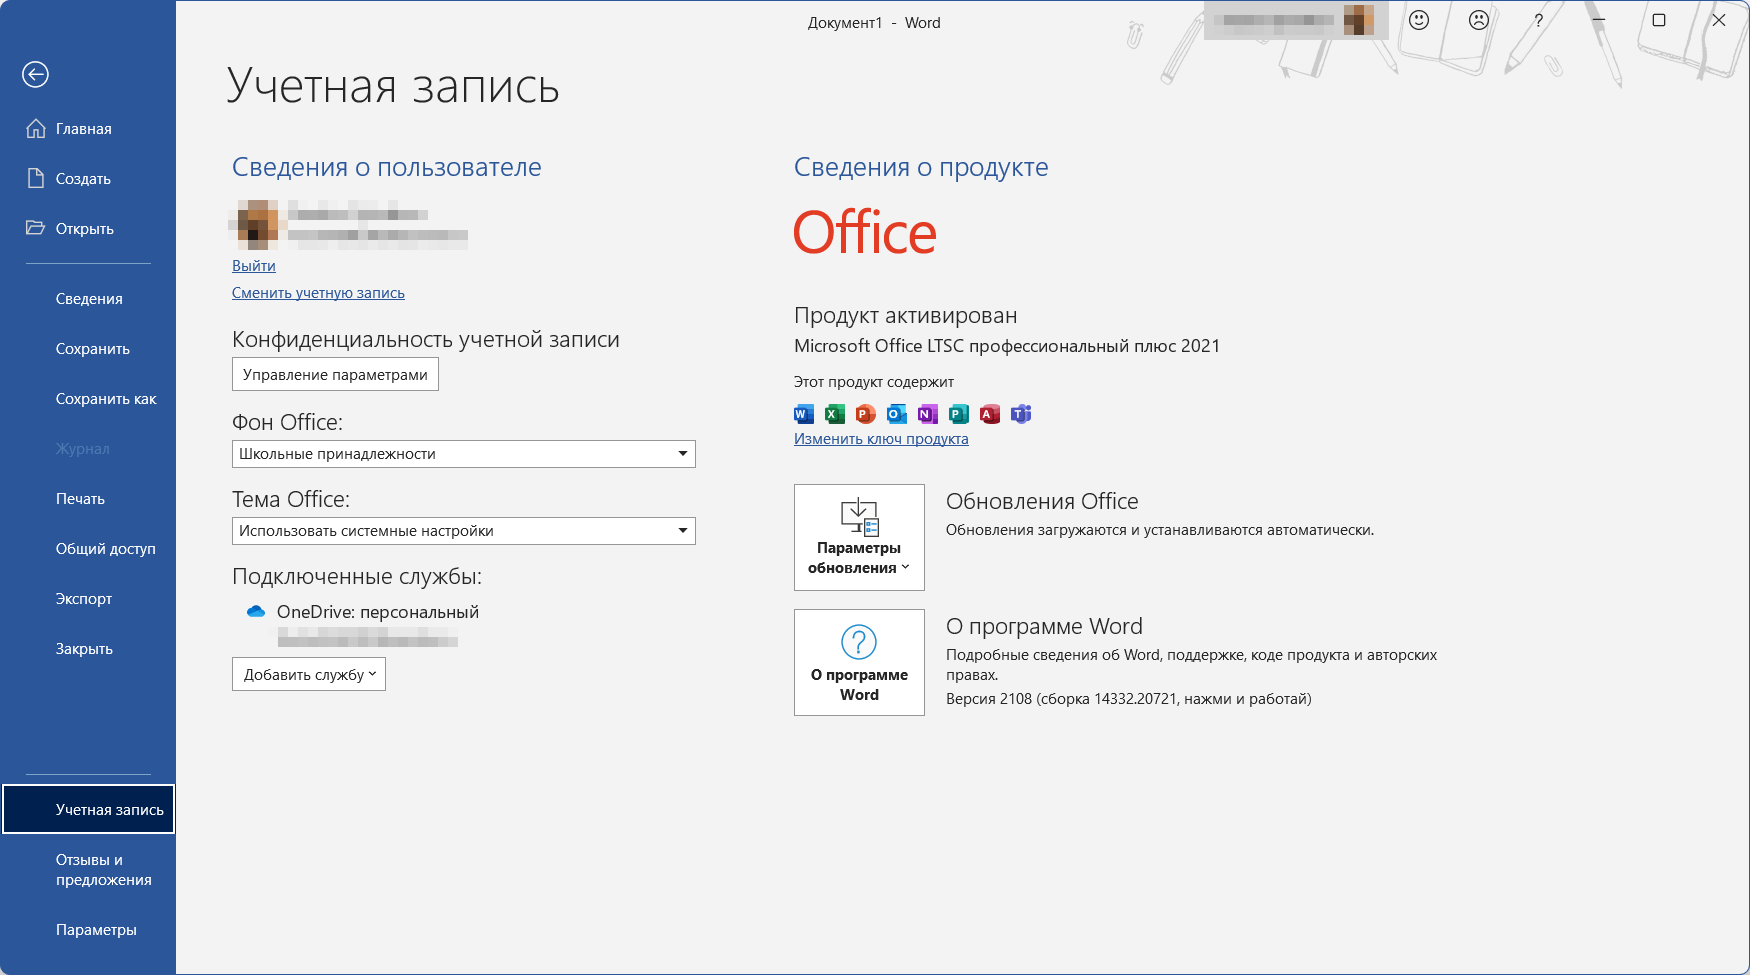Open the Тема Office theme dropdown
Viewport: 1750px width, 975px height.
464,531
